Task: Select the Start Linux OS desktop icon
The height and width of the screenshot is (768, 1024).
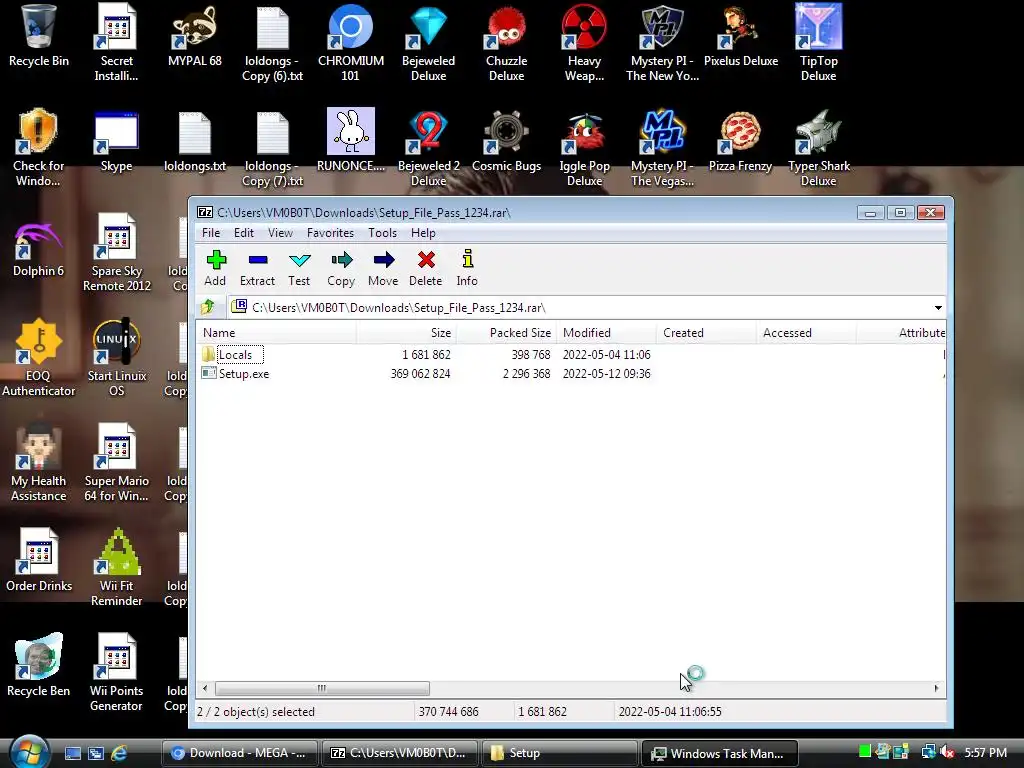Action: point(116,358)
